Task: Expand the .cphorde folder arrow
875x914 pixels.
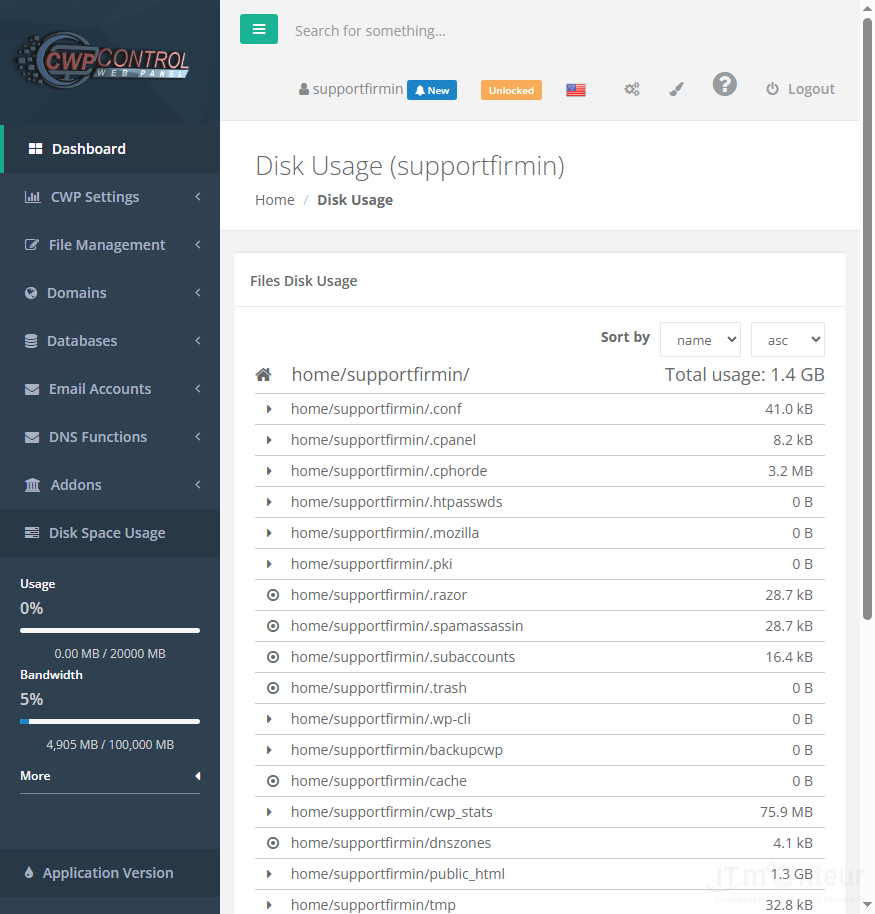Action: click(269, 471)
